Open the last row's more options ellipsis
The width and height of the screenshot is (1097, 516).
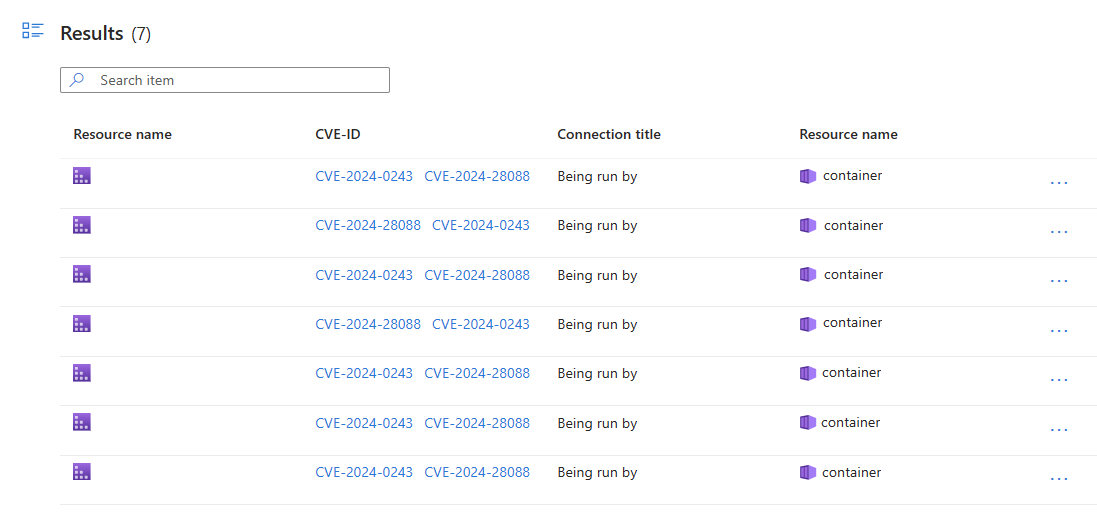point(1059,479)
